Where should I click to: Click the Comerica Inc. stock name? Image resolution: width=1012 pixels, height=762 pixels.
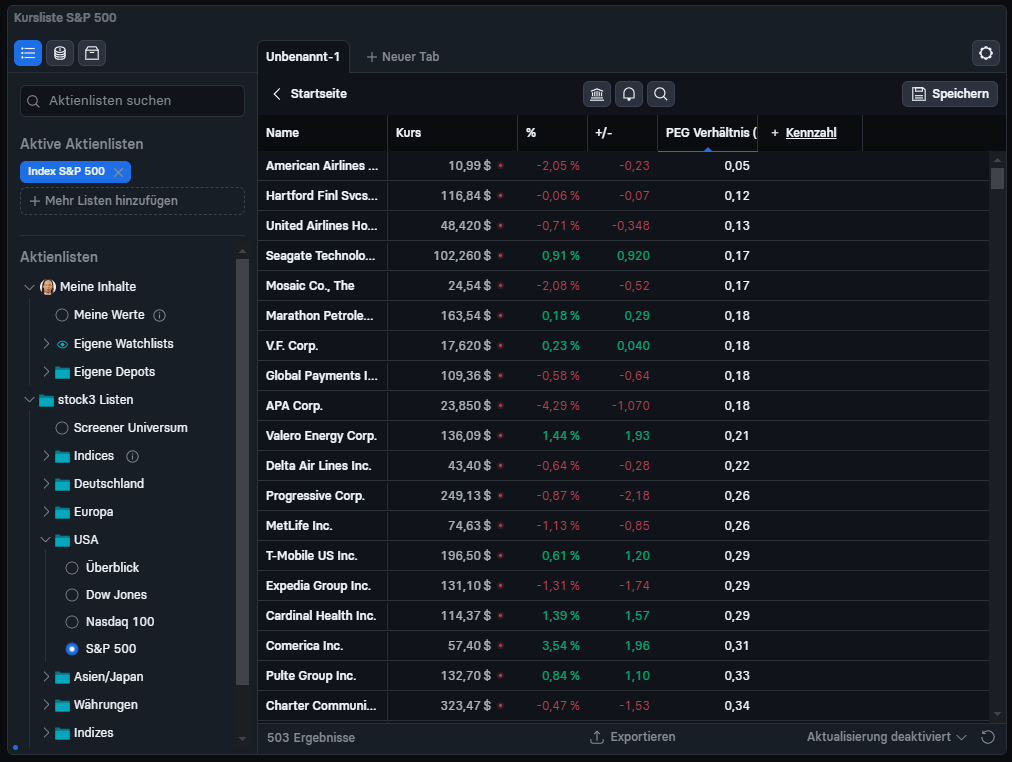304,646
